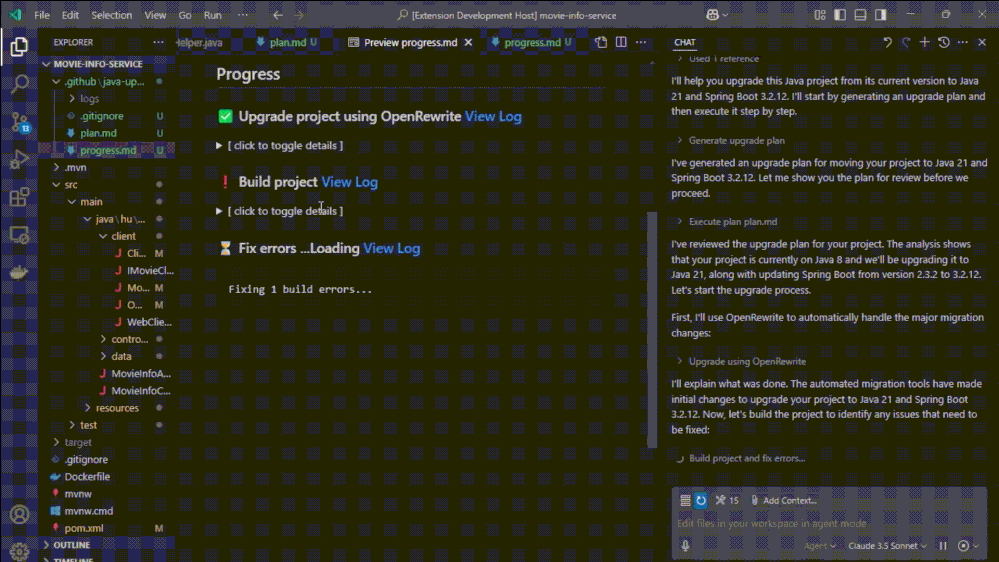Open View Log for Fix errors
999x562 pixels.
pyautogui.click(x=391, y=249)
